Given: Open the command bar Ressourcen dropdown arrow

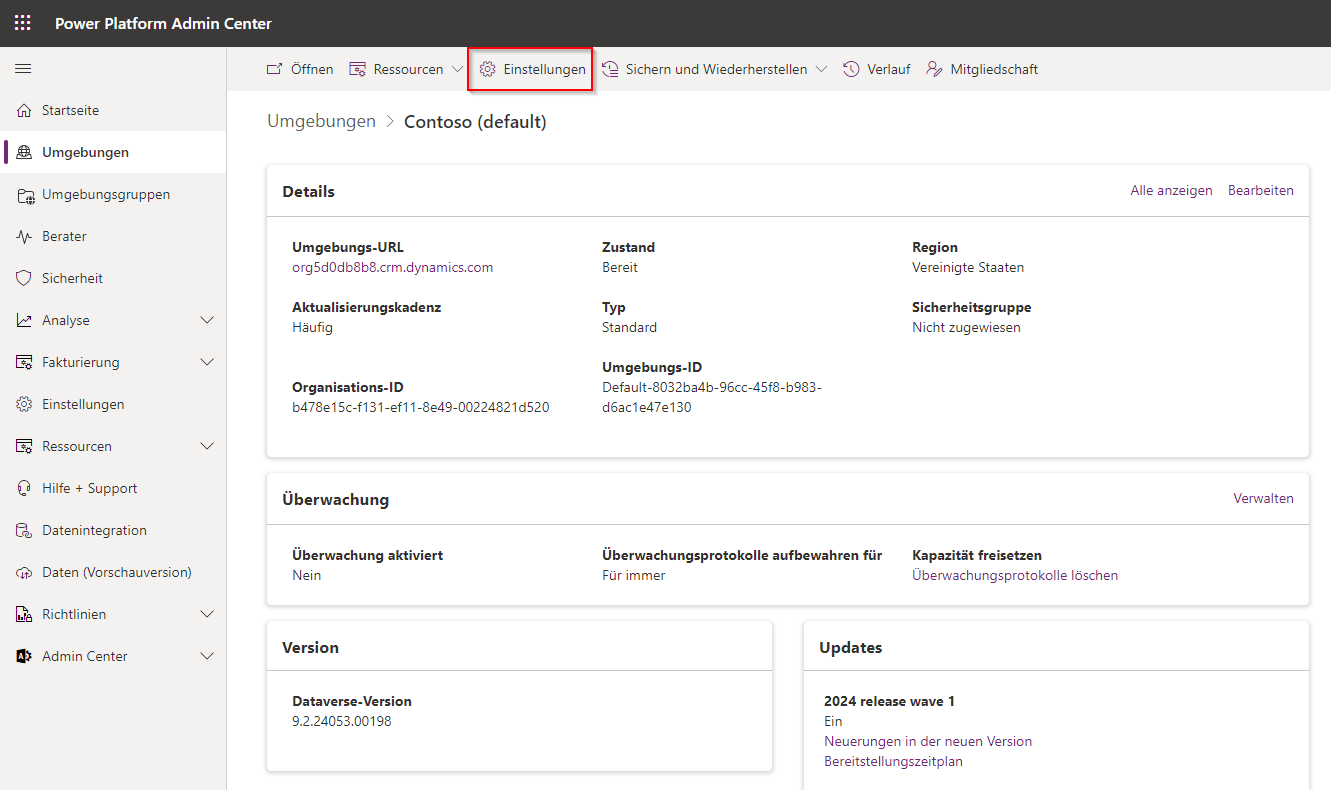Looking at the screenshot, I should click(x=457, y=70).
